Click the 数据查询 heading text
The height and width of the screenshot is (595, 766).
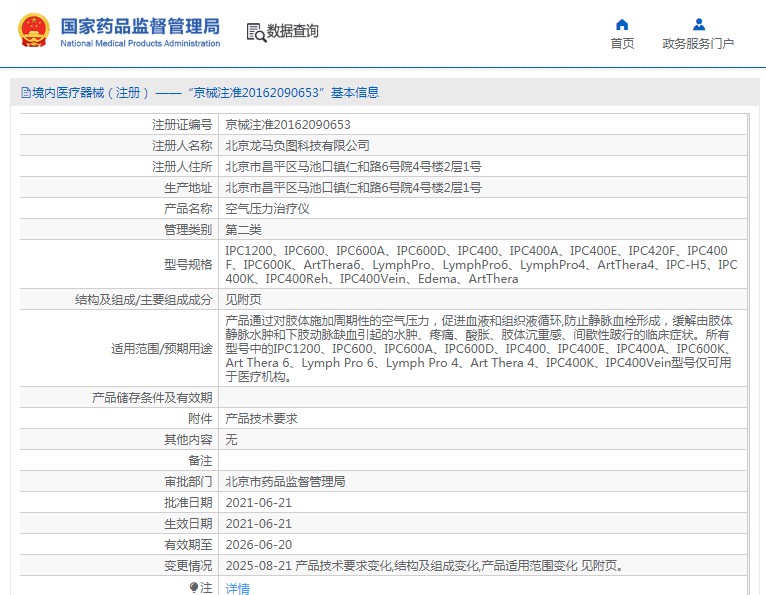tap(292, 31)
